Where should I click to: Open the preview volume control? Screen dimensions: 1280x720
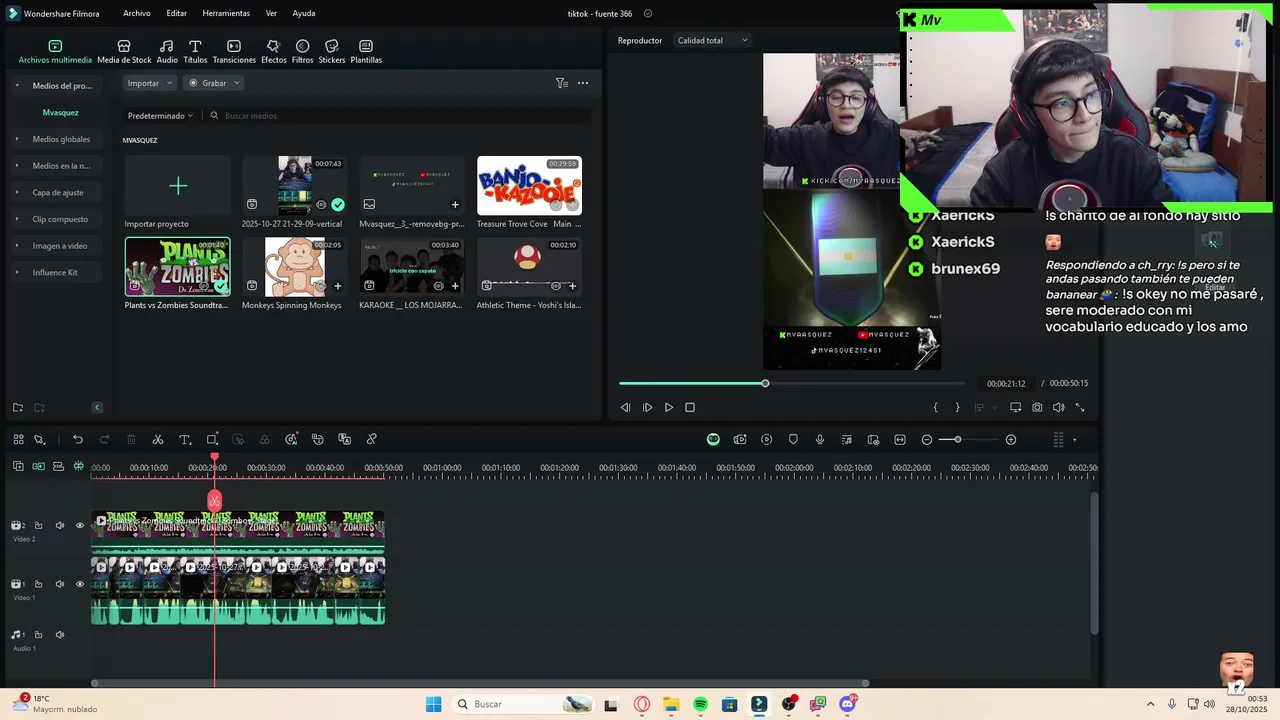click(1058, 408)
